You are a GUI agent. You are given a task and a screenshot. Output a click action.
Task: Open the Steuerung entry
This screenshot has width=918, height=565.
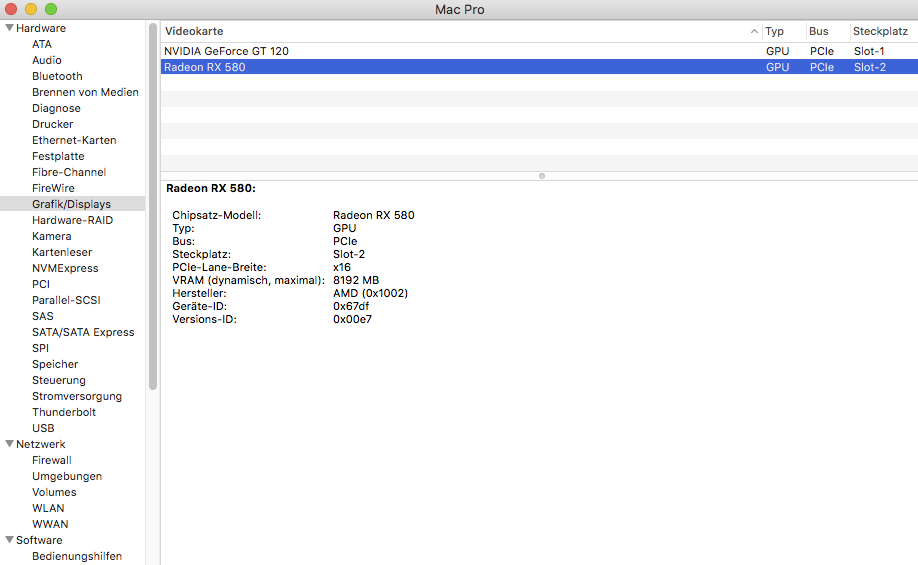pyautogui.click(x=59, y=381)
